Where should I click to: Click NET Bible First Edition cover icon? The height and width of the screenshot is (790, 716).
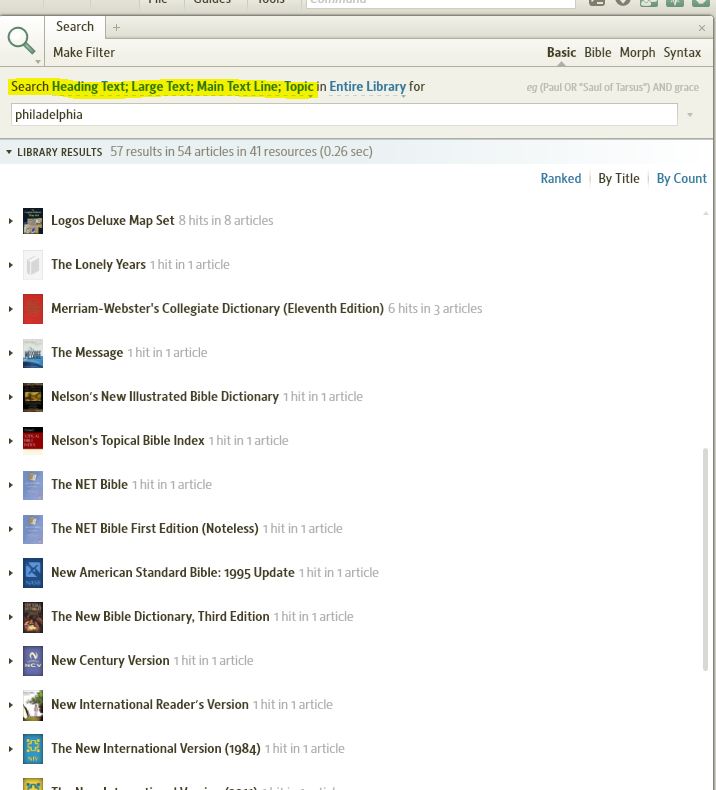click(33, 529)
